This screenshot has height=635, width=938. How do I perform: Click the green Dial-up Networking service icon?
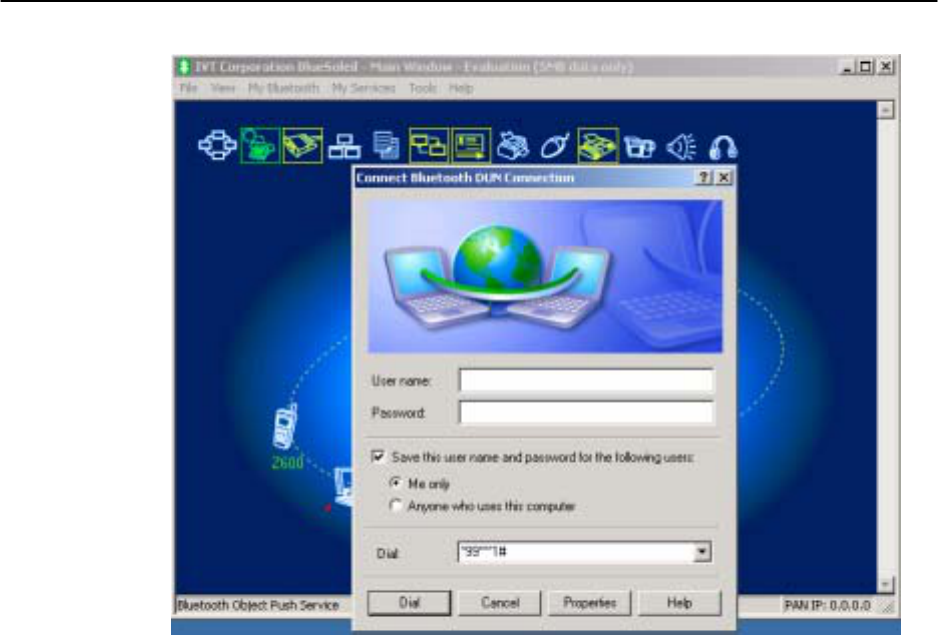click(260, 145)
